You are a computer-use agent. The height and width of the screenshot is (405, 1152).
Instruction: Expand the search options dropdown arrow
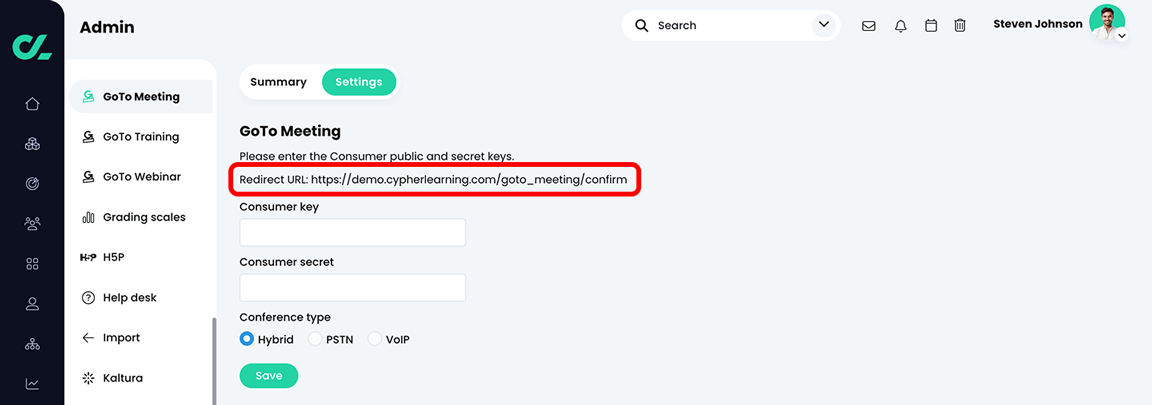[x=822, y=26]
